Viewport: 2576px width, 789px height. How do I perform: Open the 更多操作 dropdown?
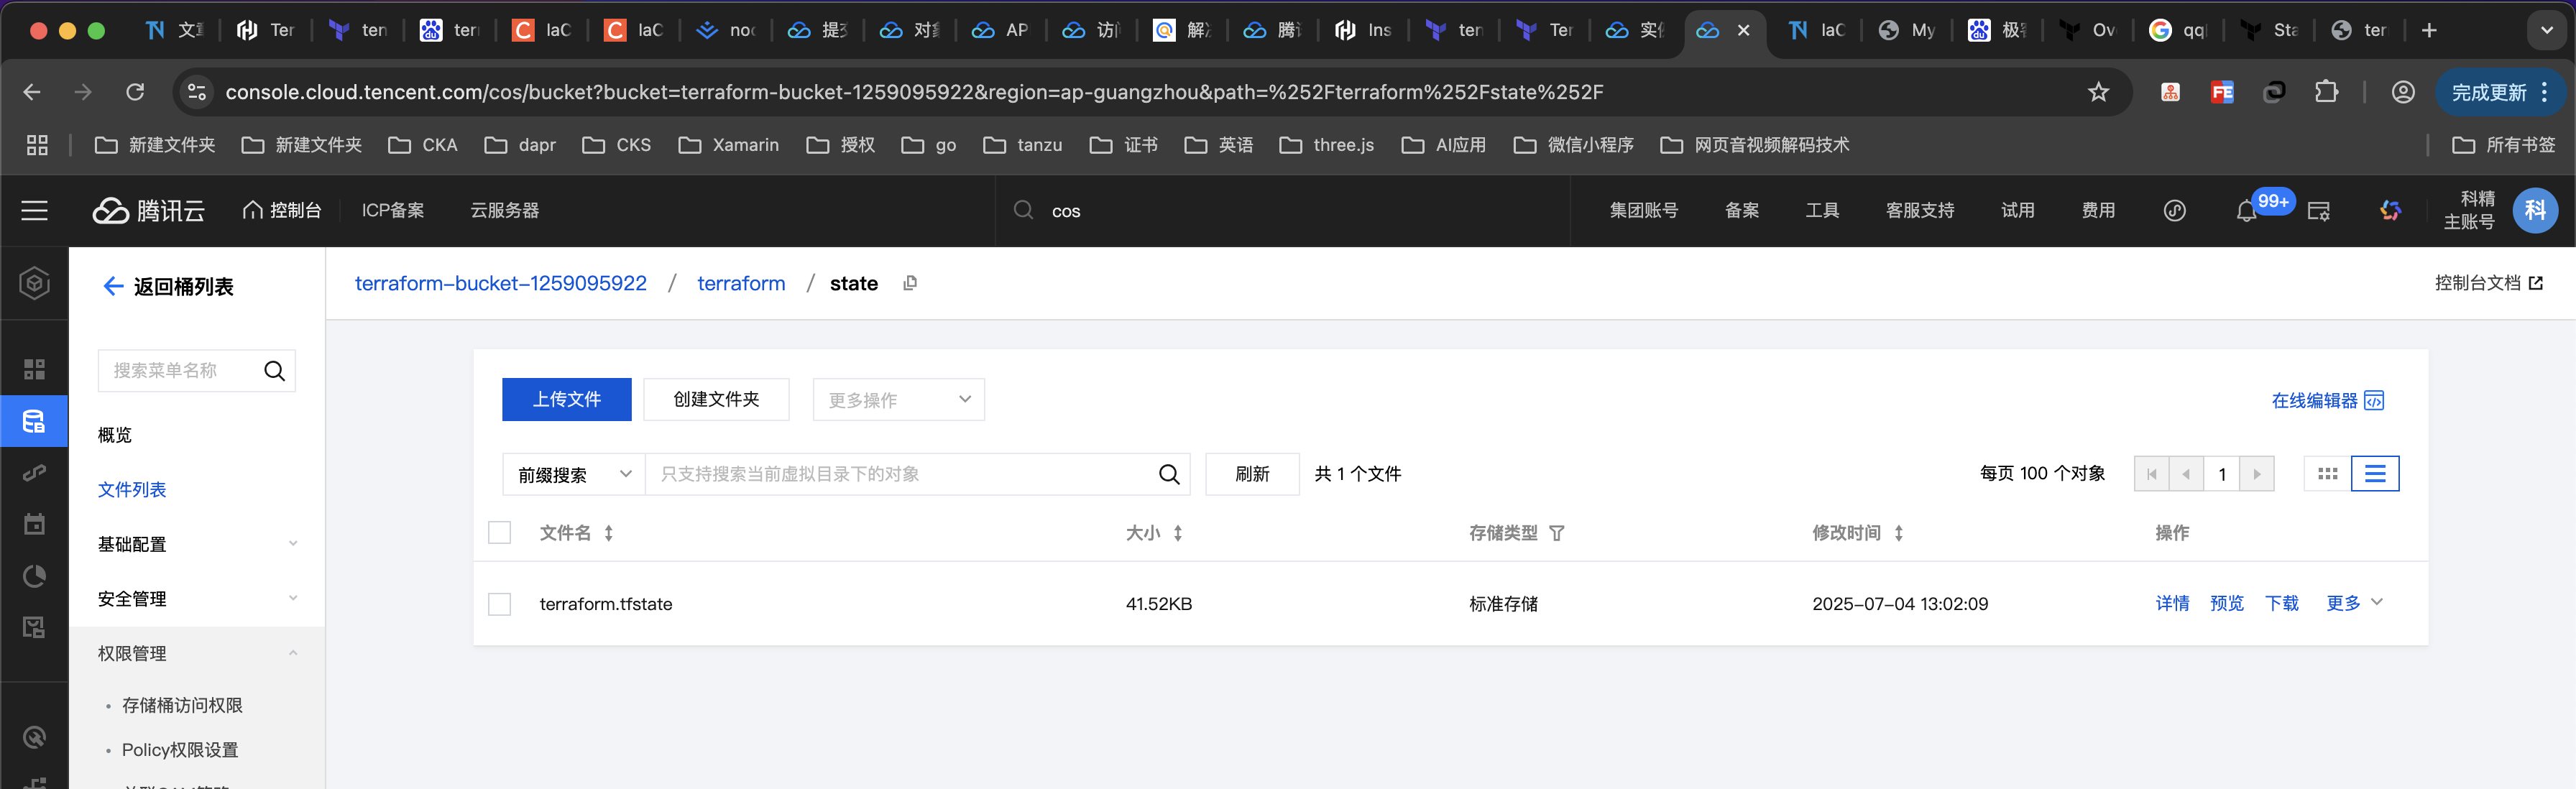[x=898, y=400]
